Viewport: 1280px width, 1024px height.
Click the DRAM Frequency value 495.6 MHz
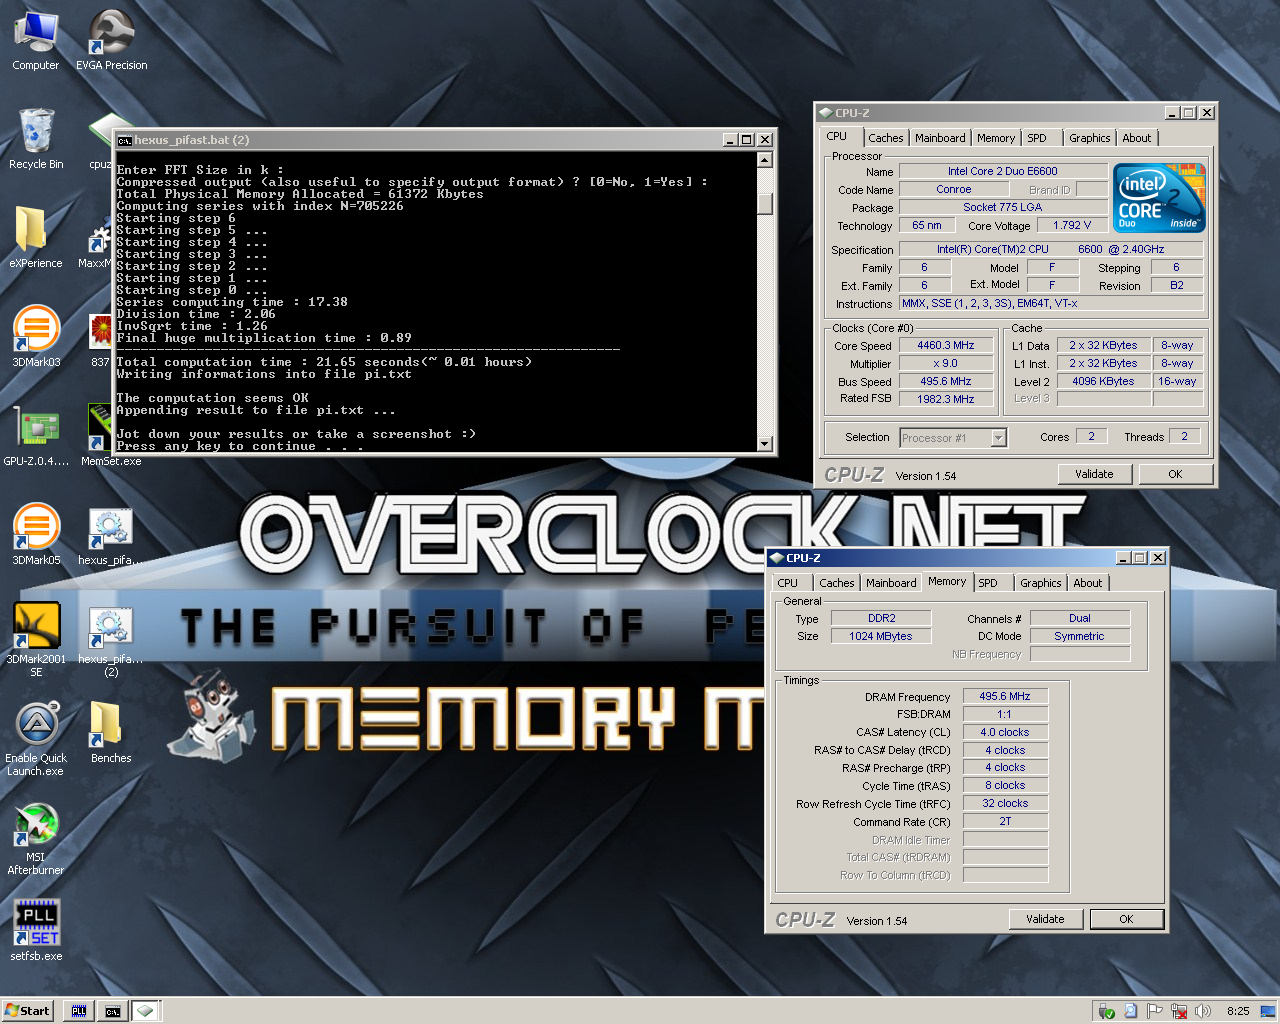1005,696
